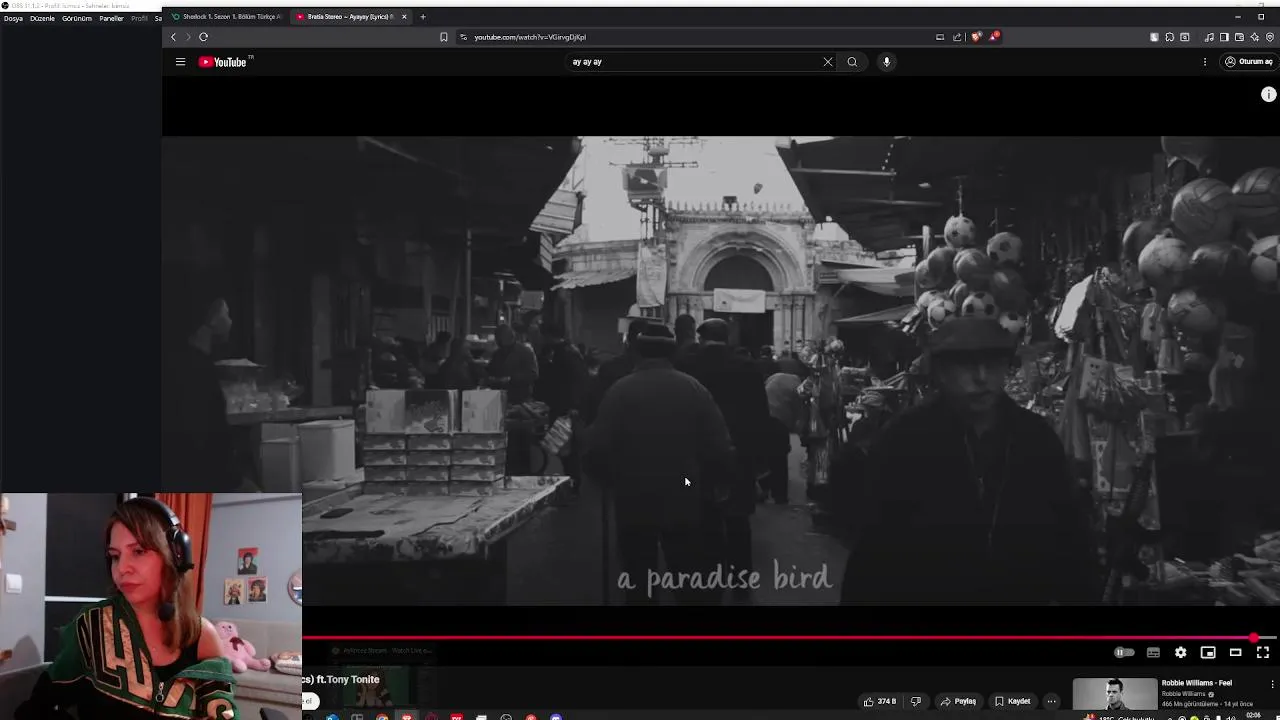
Task: Open more actions ellipsis below video
Action: 1051,701
